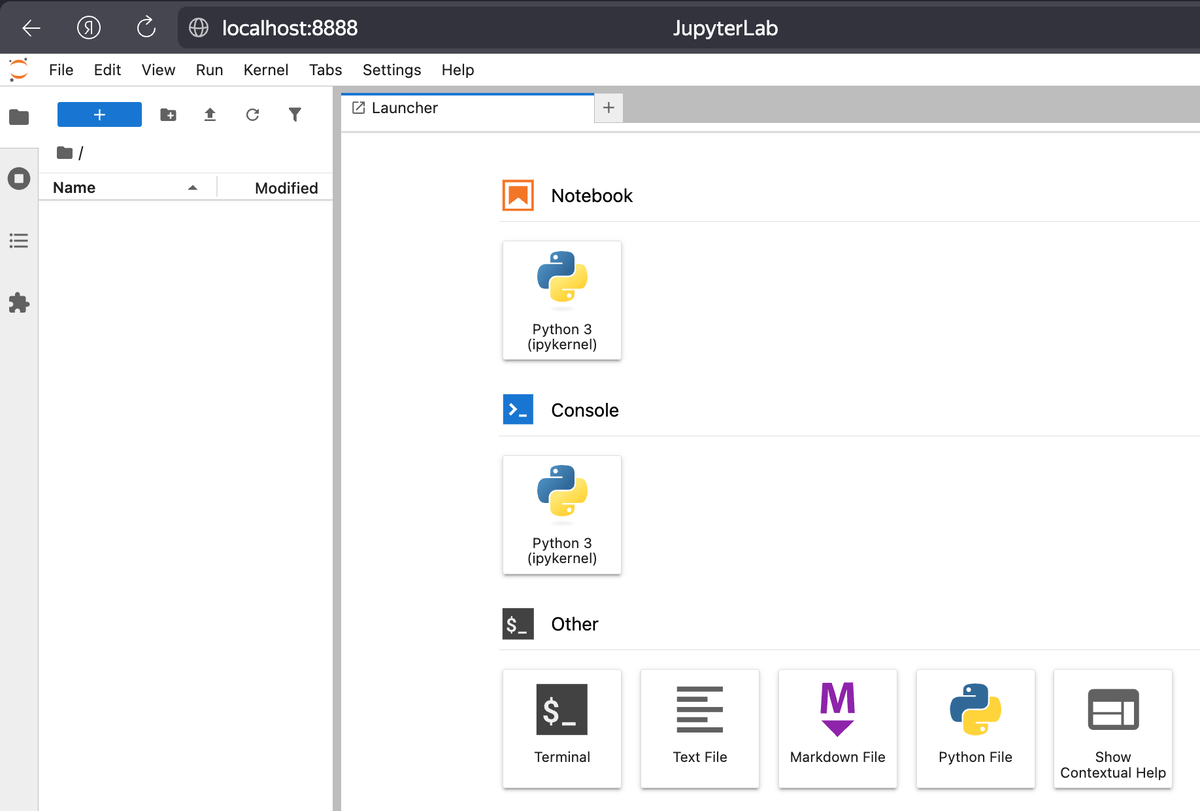Refresh the file browser listing
The image size is (1200, 811).
[x=252, y=115]
